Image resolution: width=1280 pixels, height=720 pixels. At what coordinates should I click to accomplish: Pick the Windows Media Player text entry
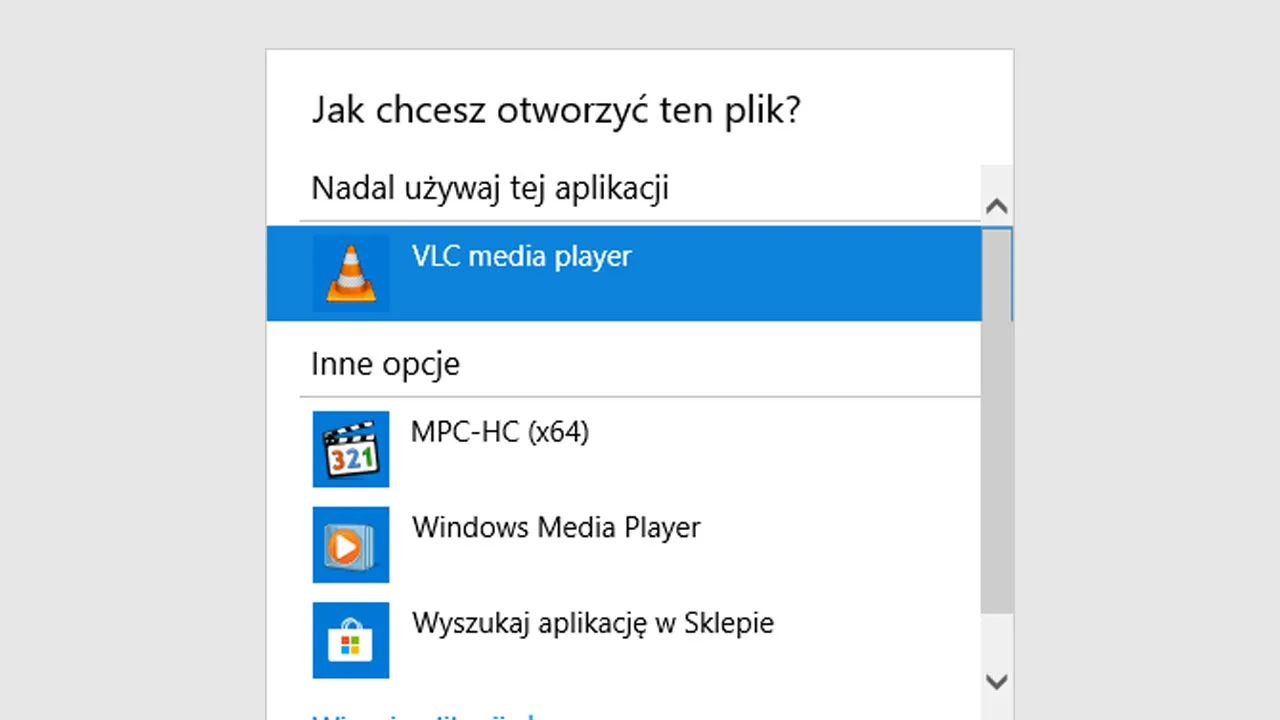coord(556,527)
